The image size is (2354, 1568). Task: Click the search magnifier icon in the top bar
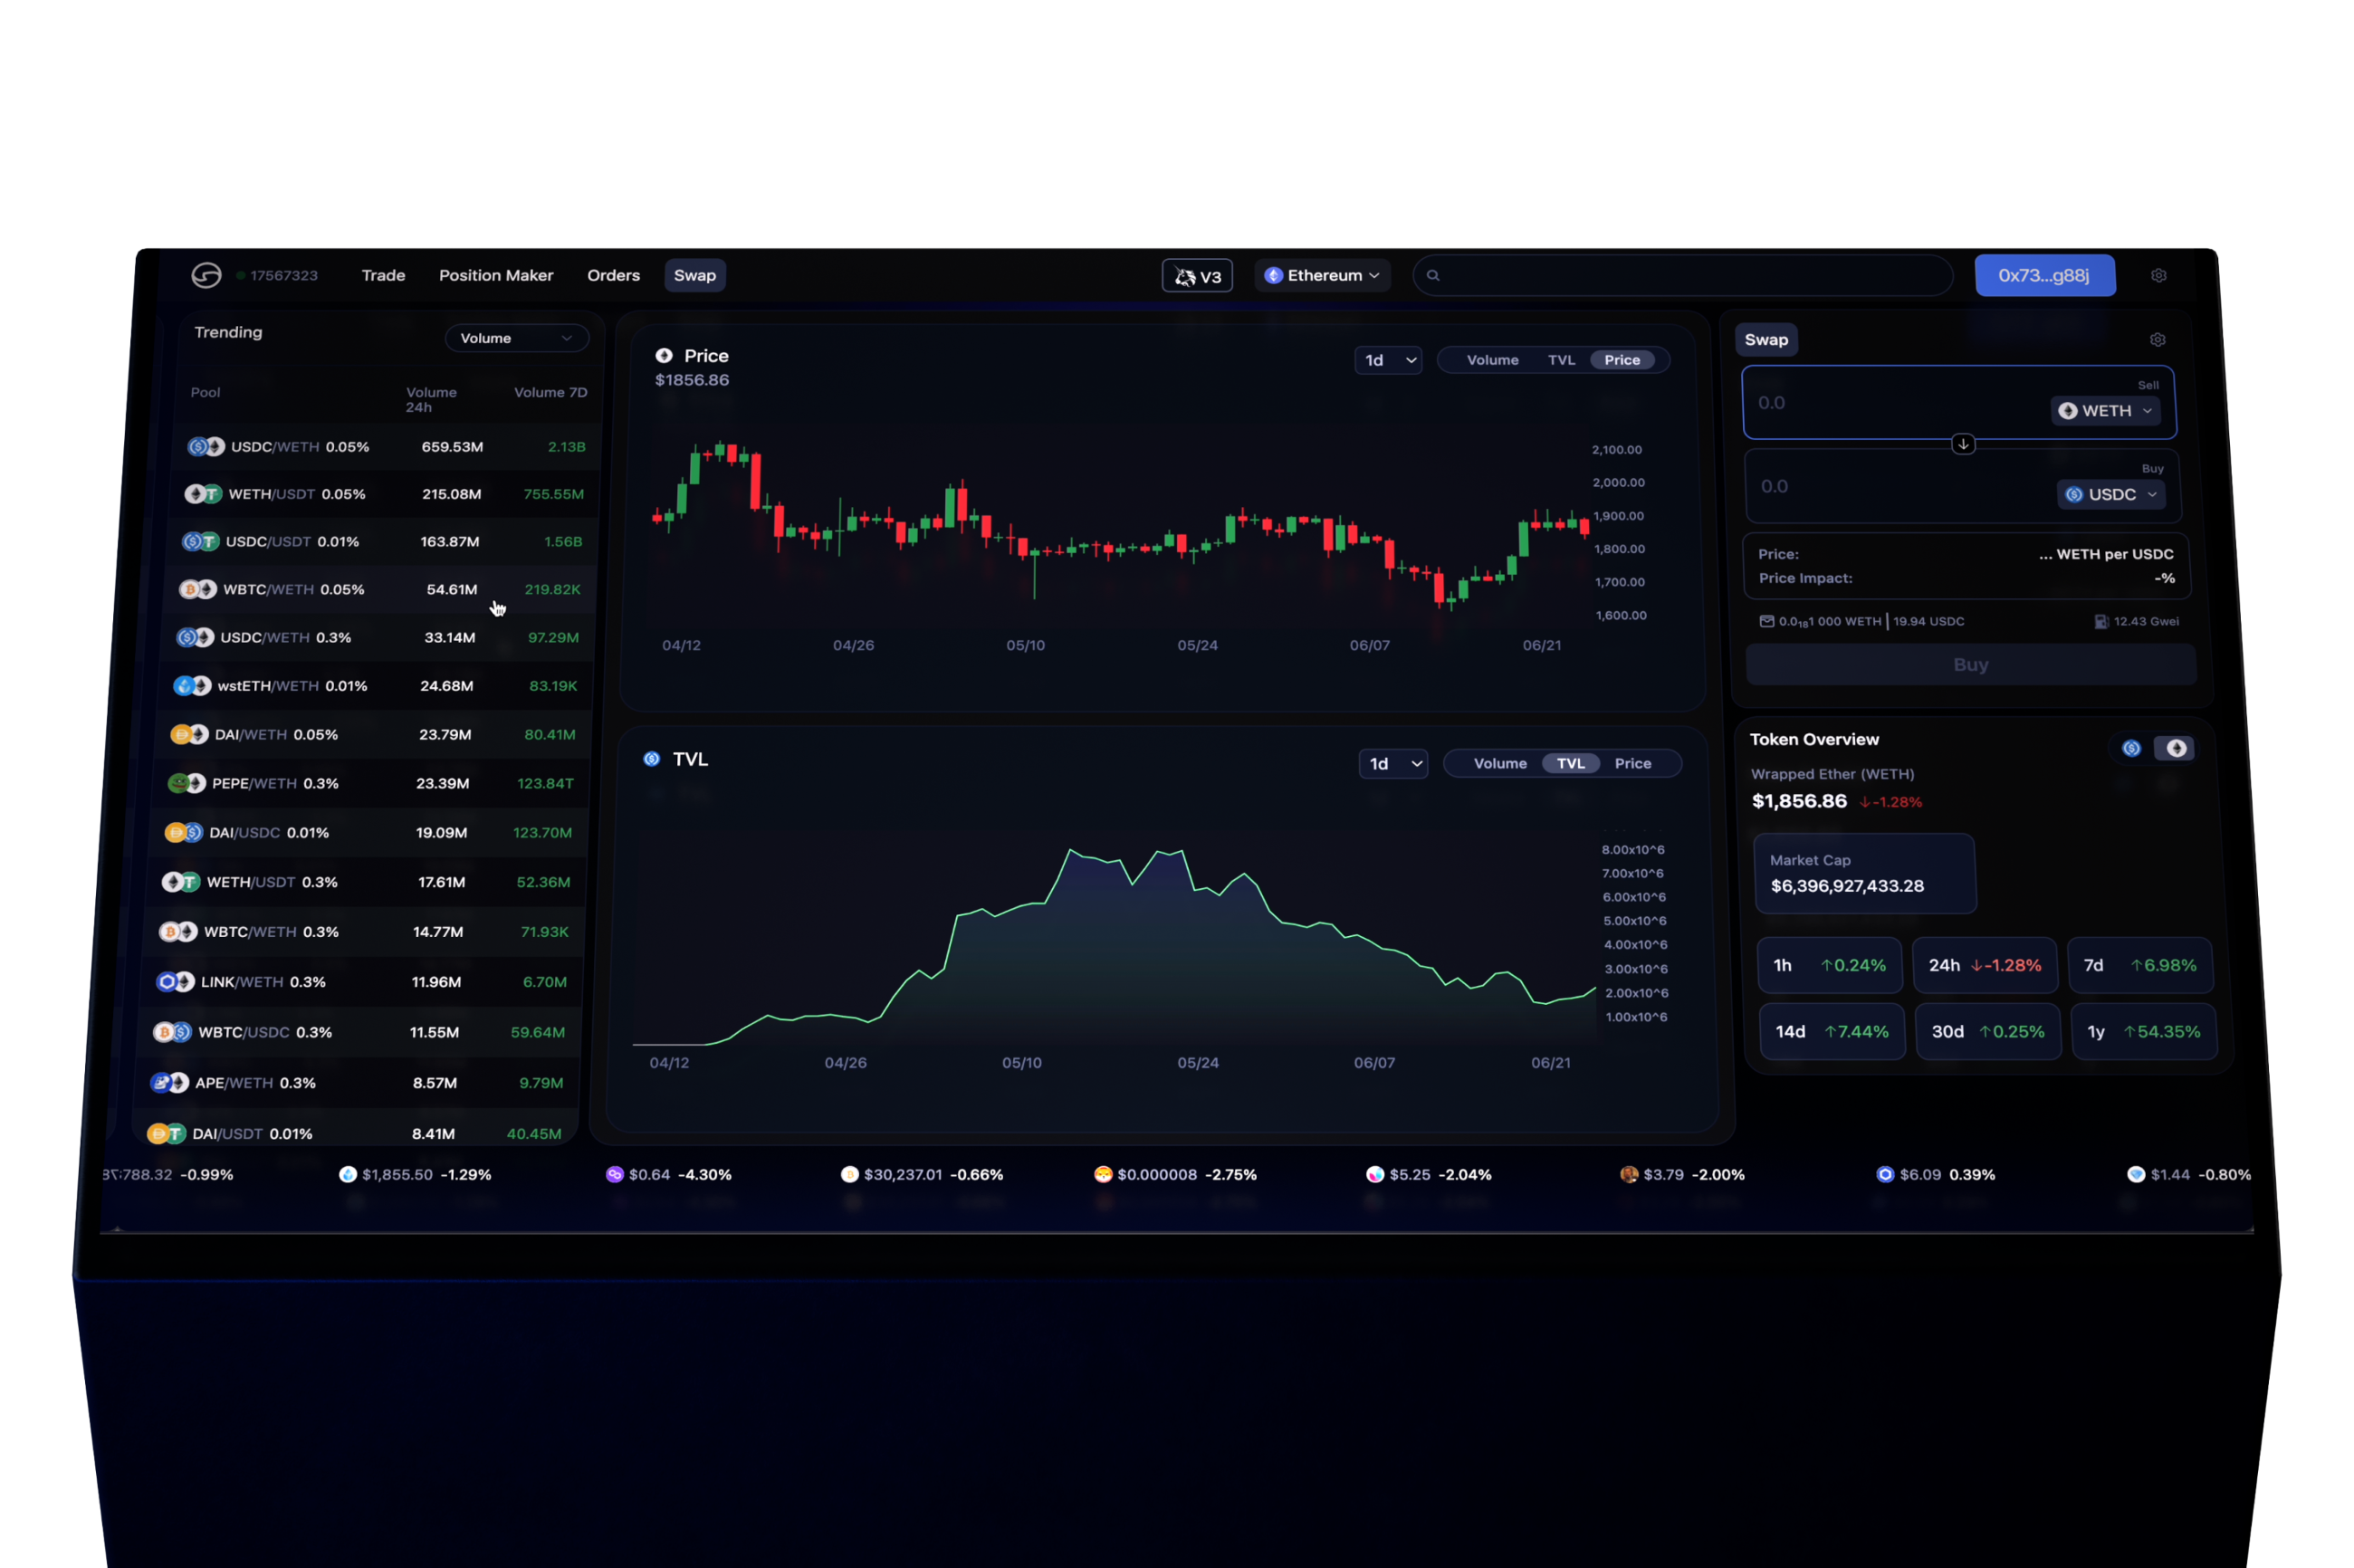(1434, 275)
